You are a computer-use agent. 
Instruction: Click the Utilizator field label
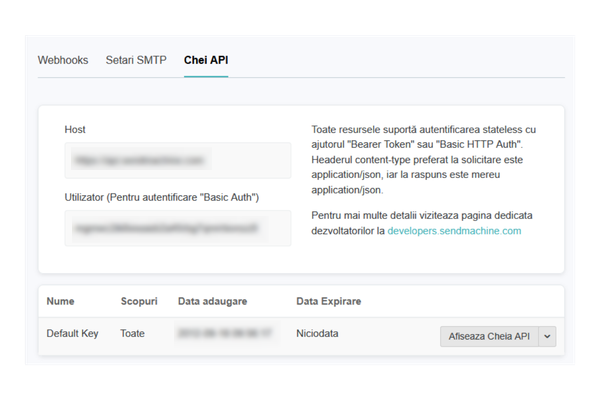162,197
